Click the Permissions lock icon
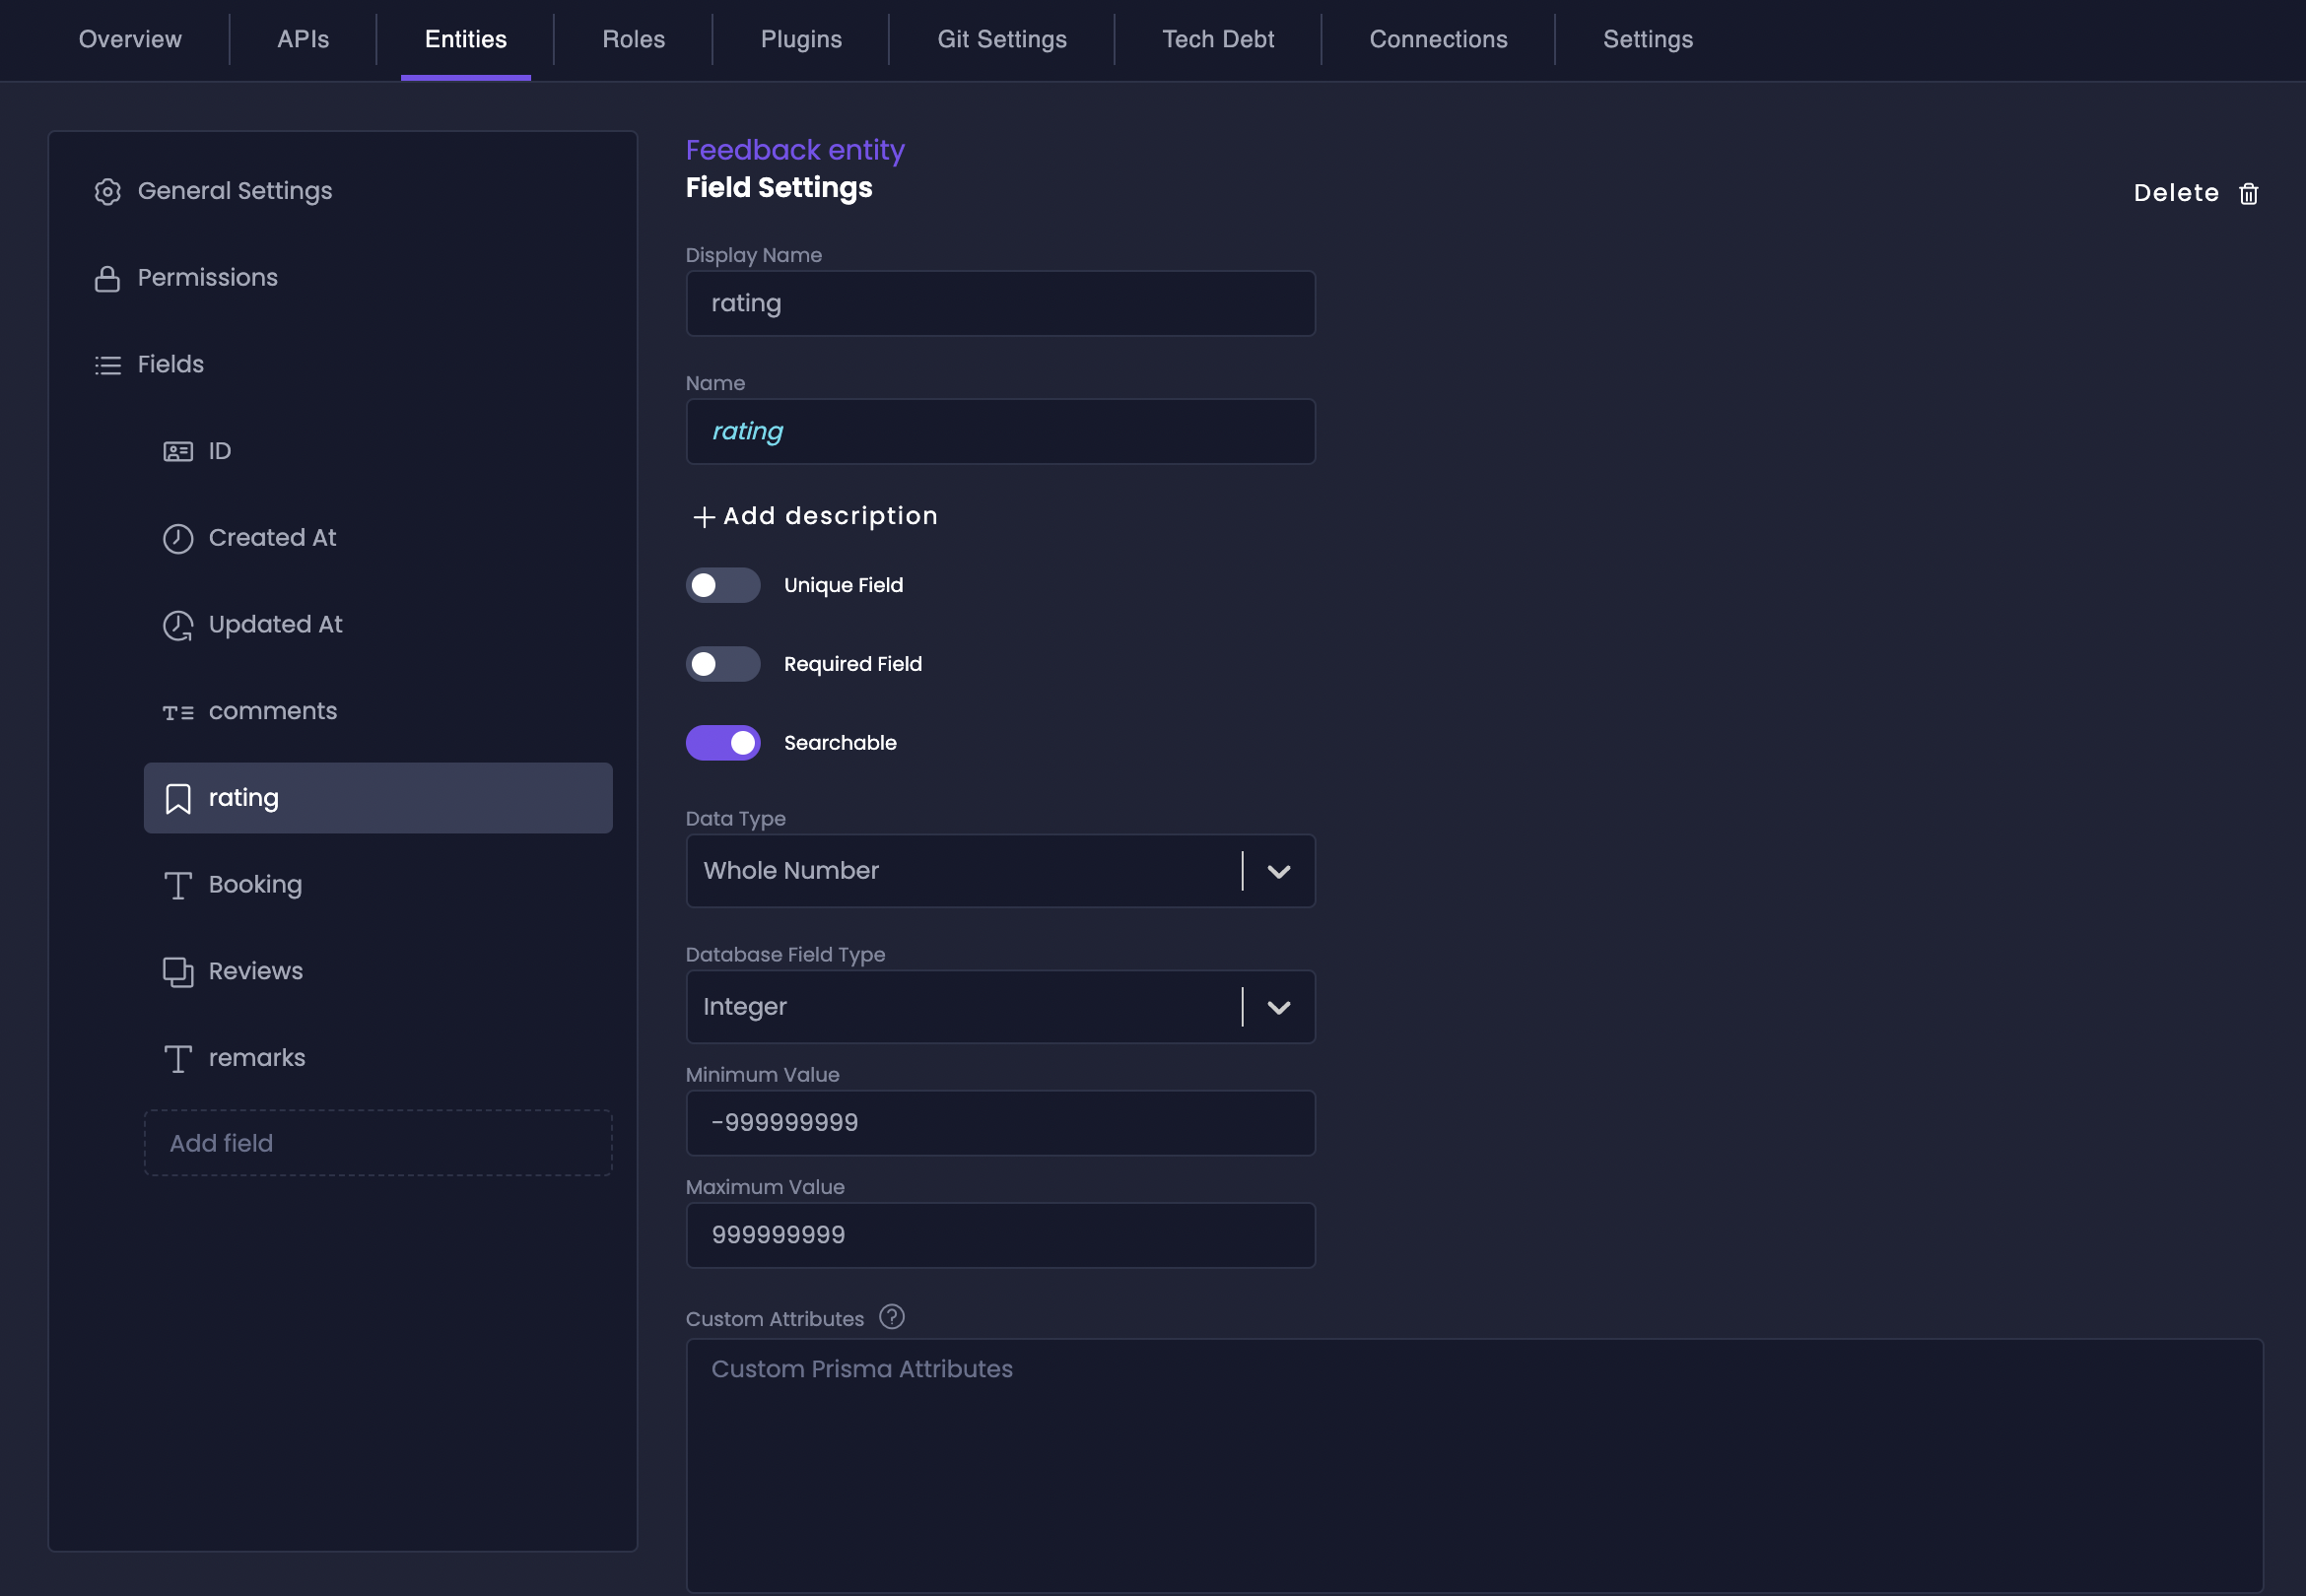Viewport: 2306px width, 1596px height. coord(107,278)
